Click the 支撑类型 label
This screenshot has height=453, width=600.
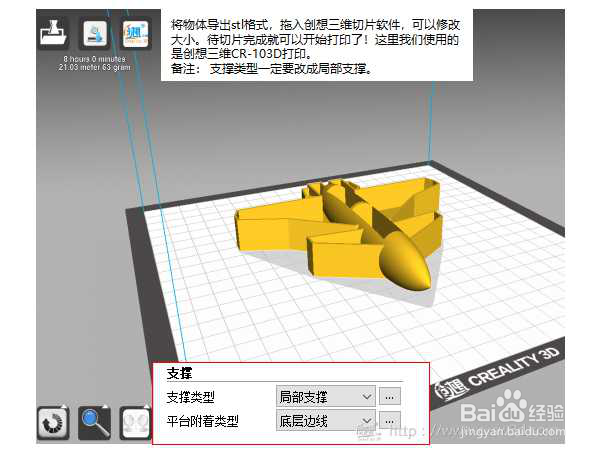(191, 398)
